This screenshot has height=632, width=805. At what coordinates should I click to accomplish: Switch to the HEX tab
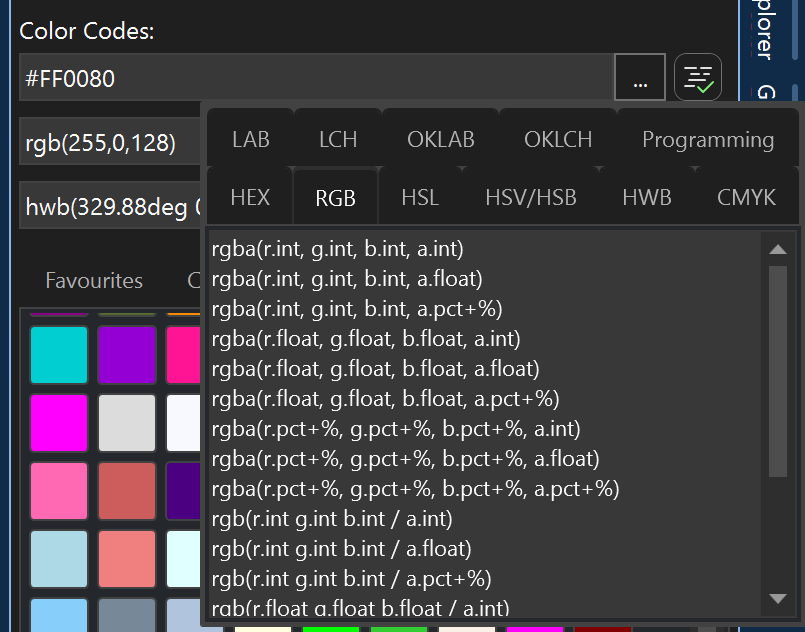pos(249,197)
